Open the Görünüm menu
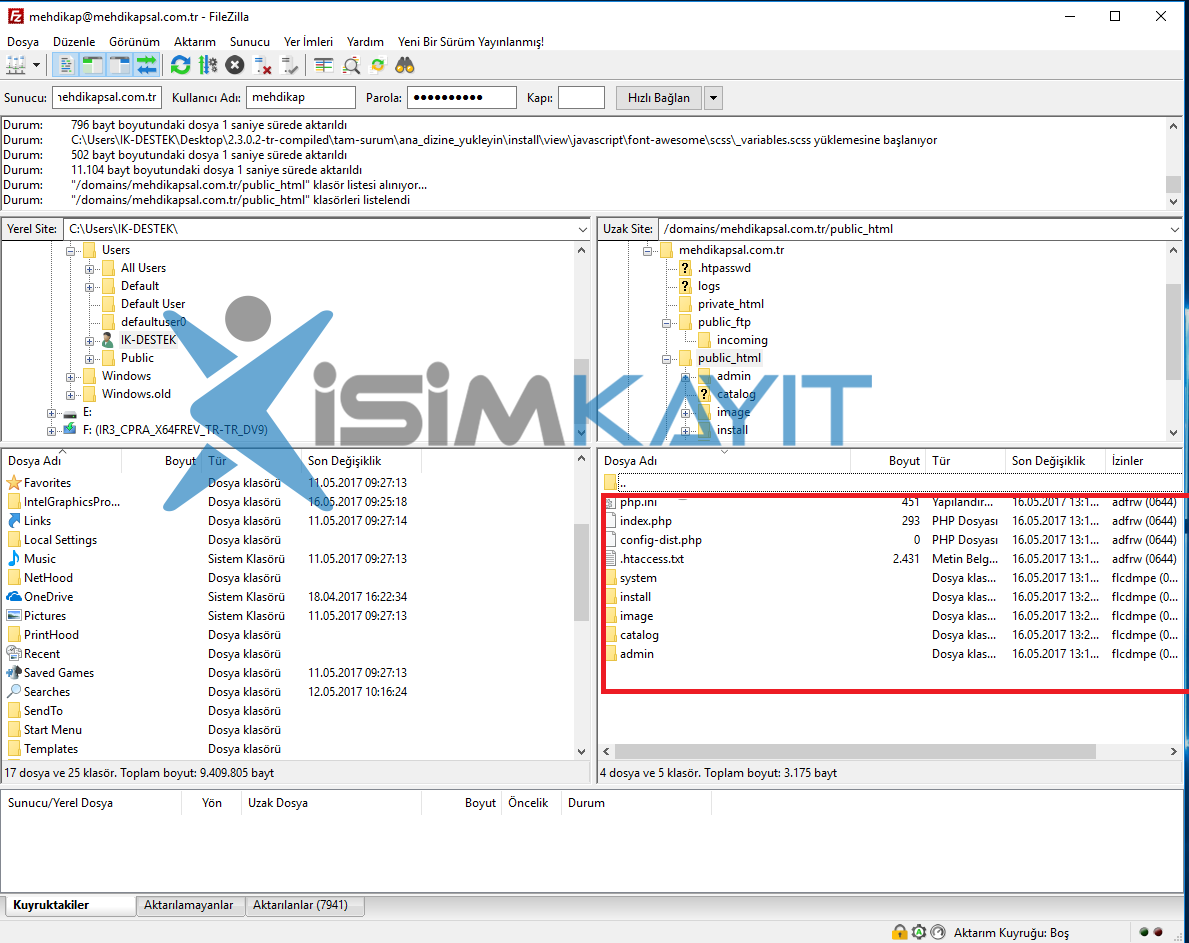Image resolution: width=1189 pixels, height=943 pixels. 134,42
